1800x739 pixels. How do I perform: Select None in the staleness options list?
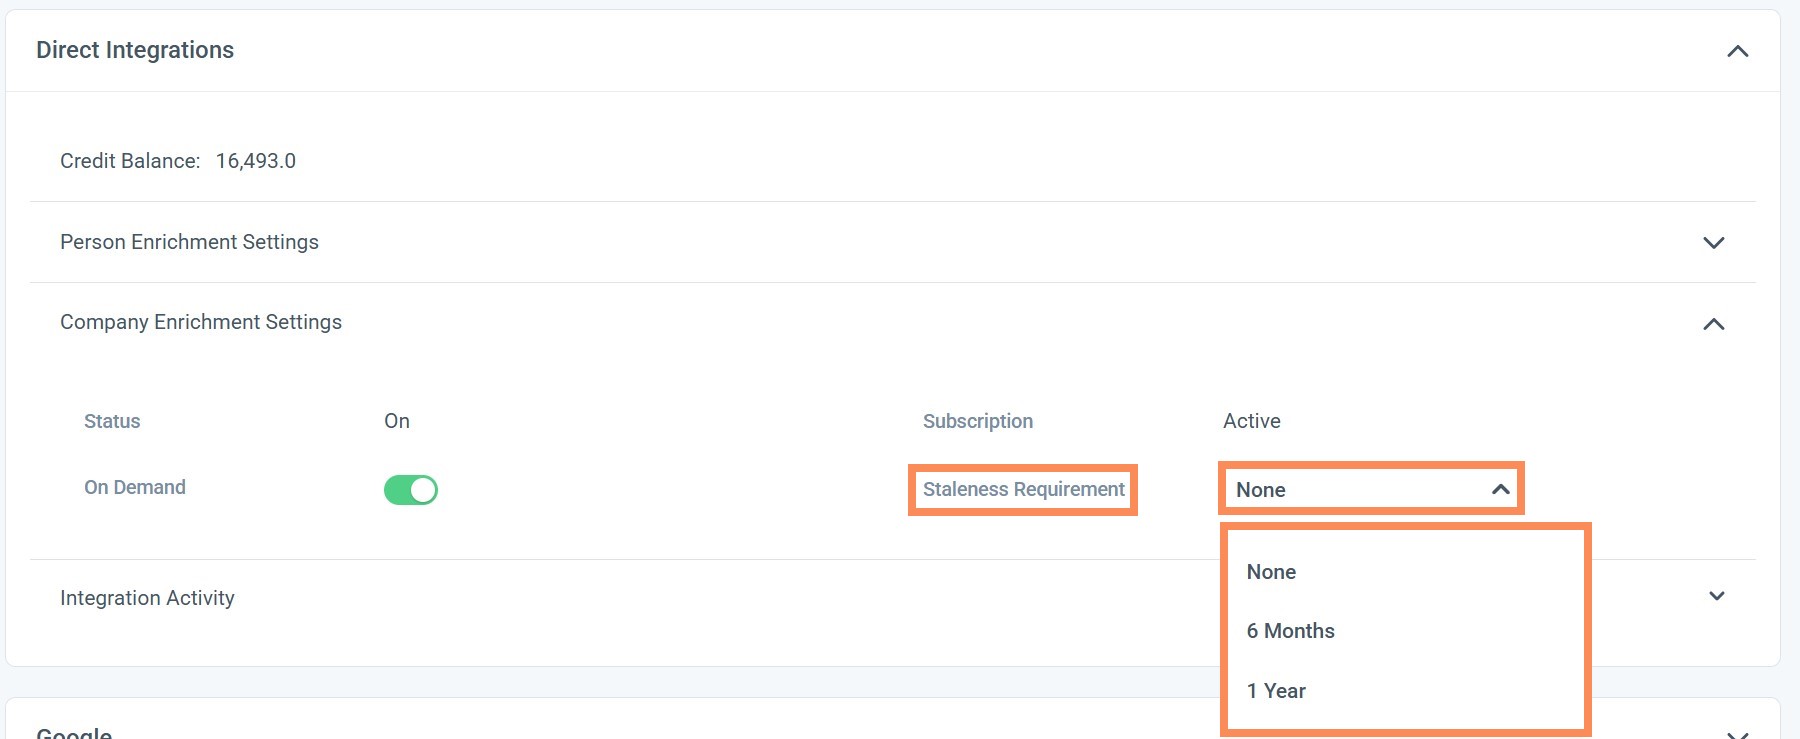pos(1271,572)
